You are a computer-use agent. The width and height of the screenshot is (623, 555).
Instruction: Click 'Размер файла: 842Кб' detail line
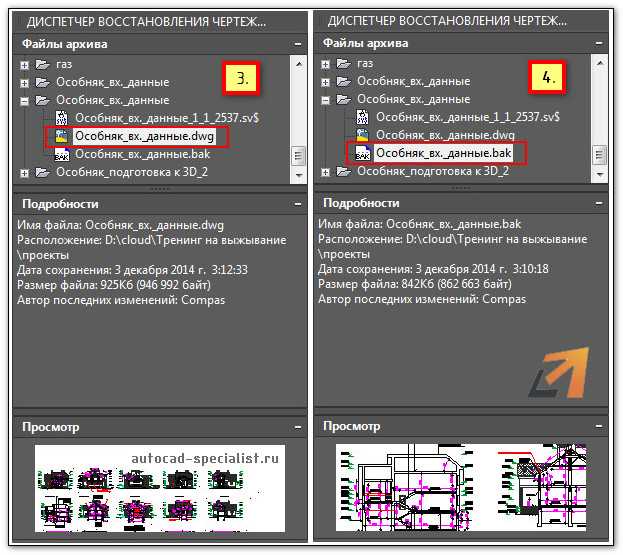(414, 284)
